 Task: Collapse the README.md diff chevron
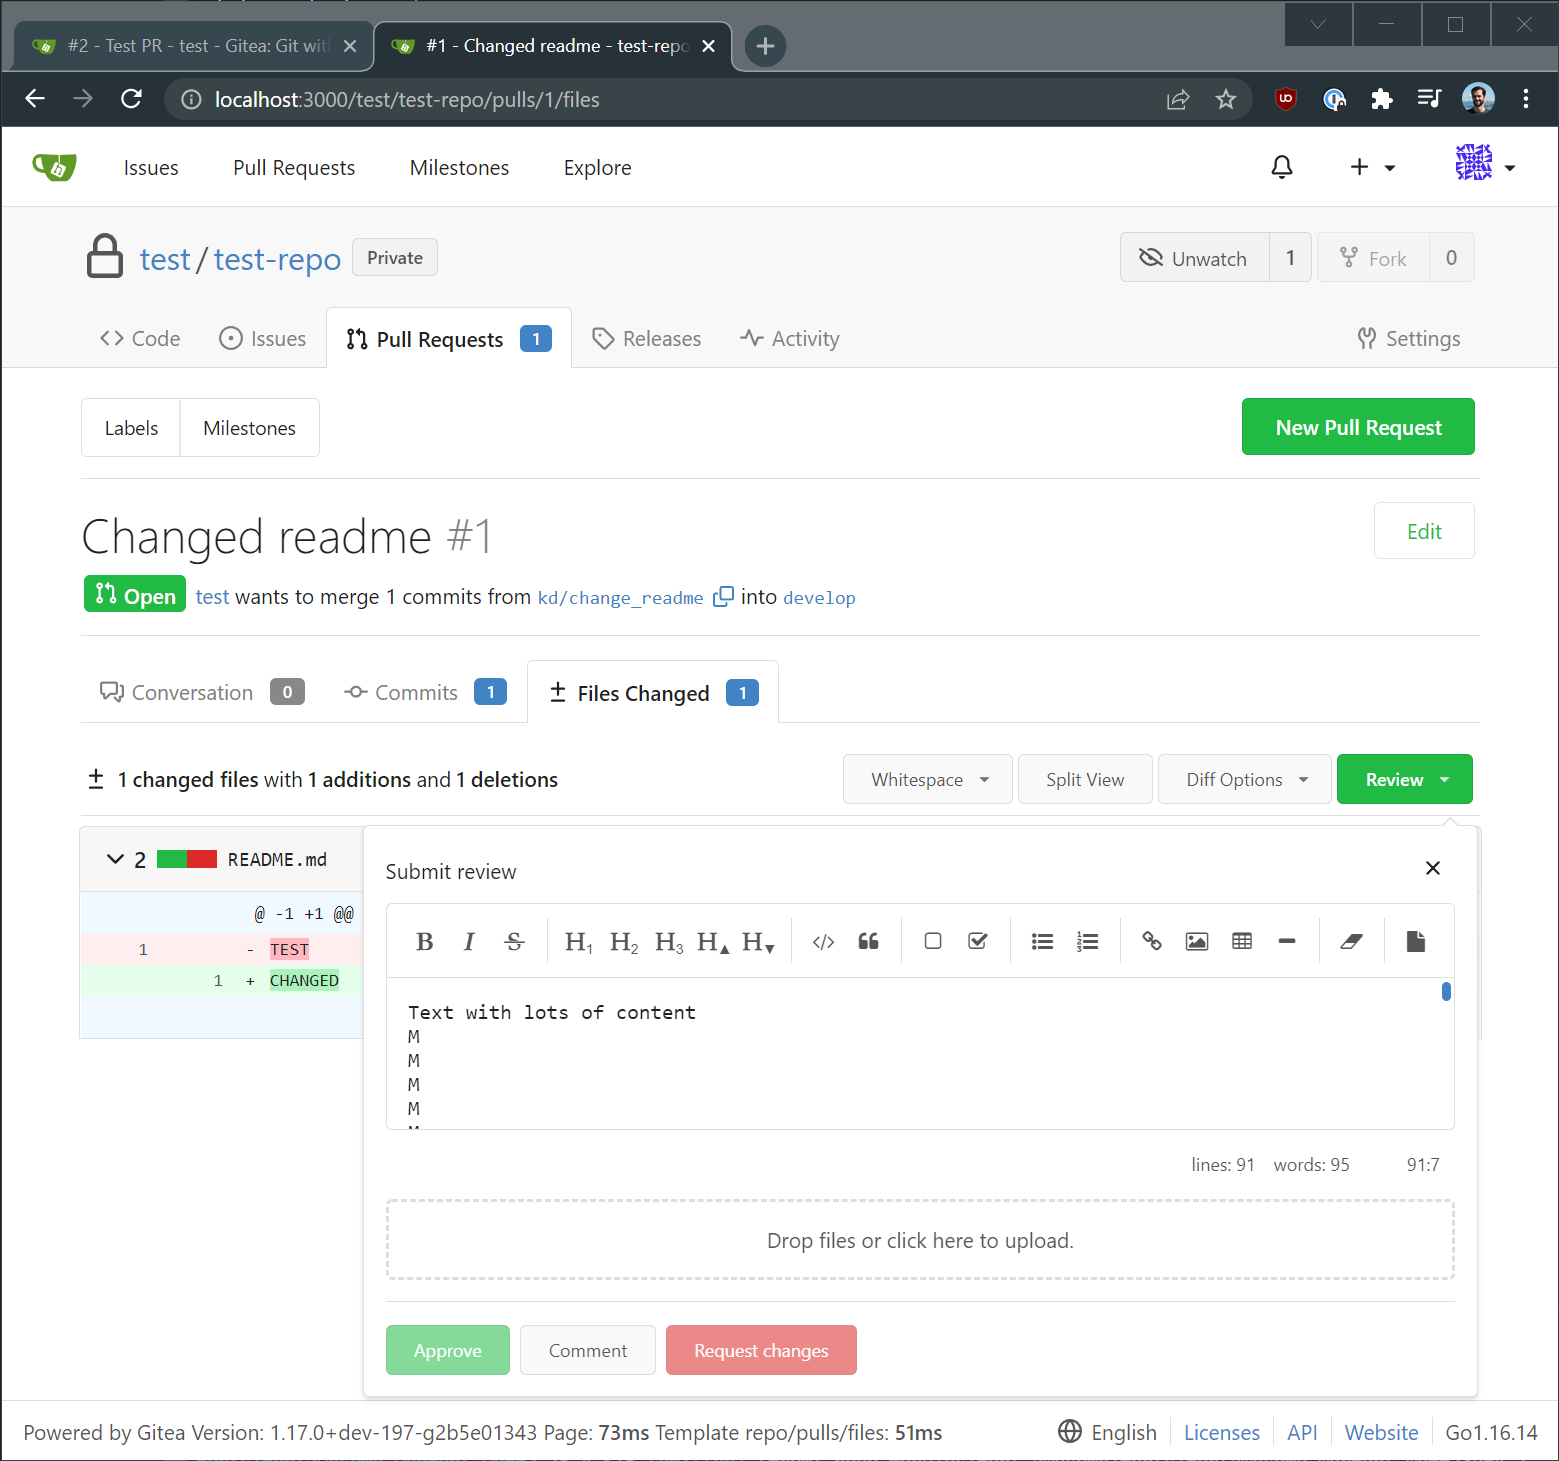pyautogui.click(x=115, y=859)
